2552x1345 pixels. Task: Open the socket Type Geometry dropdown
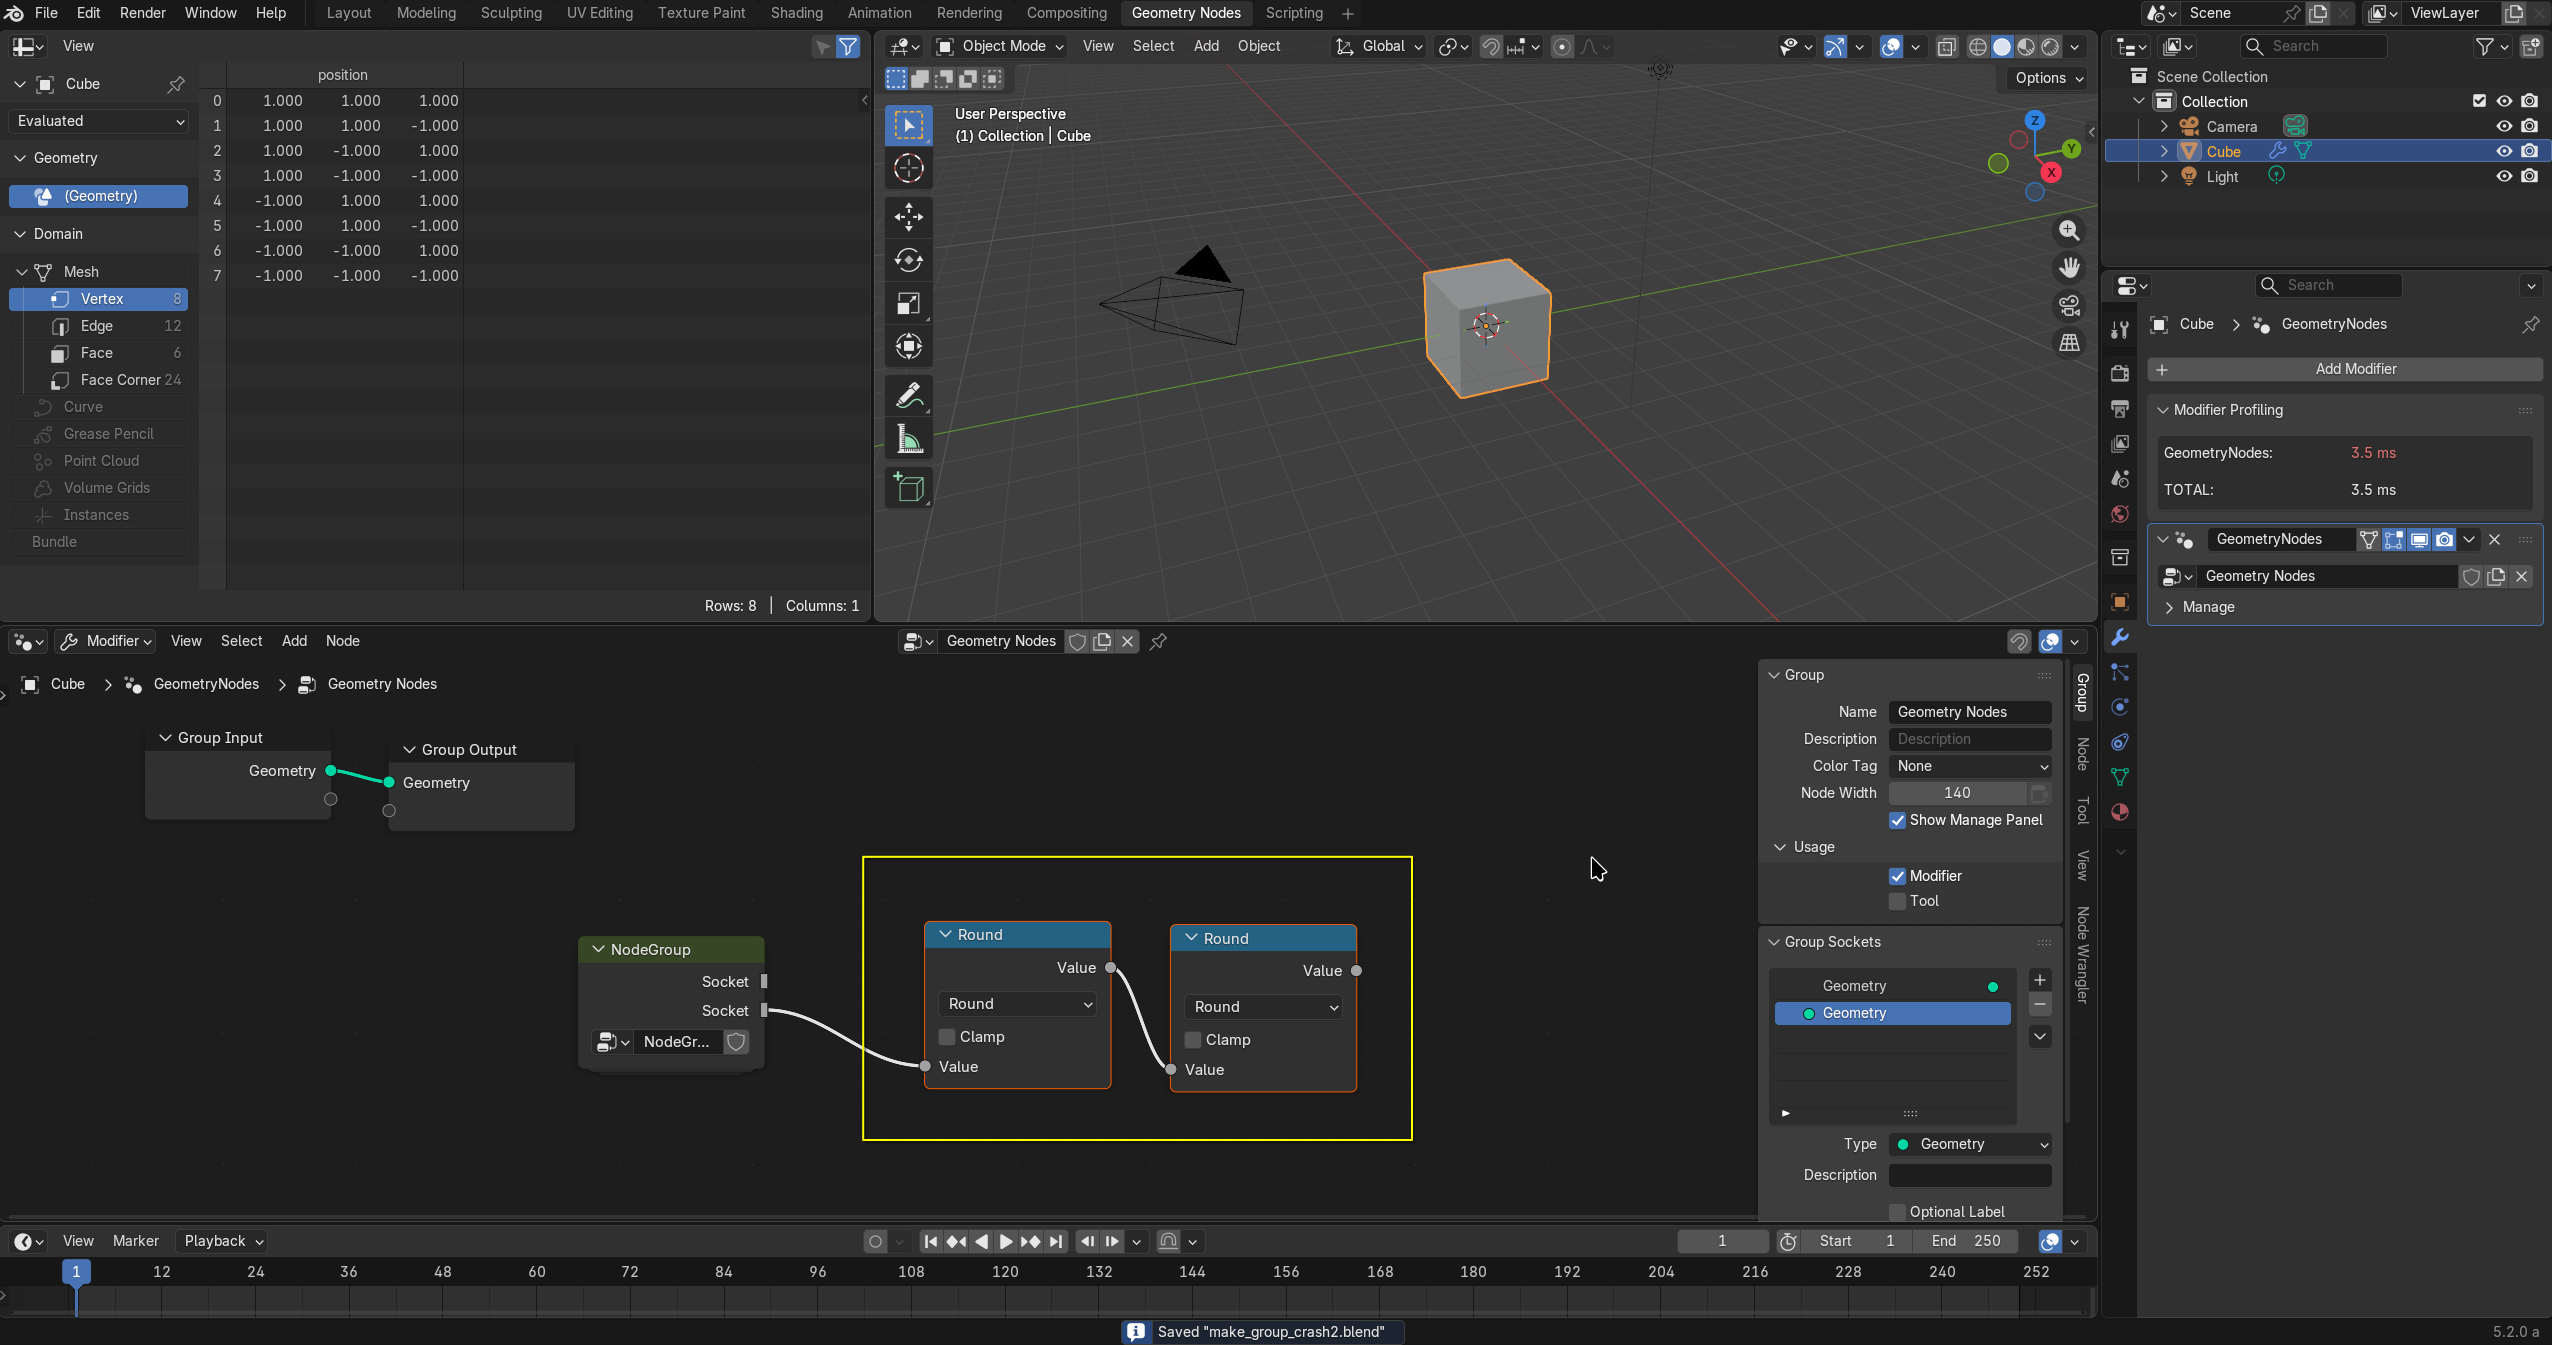point(1969,1144)
